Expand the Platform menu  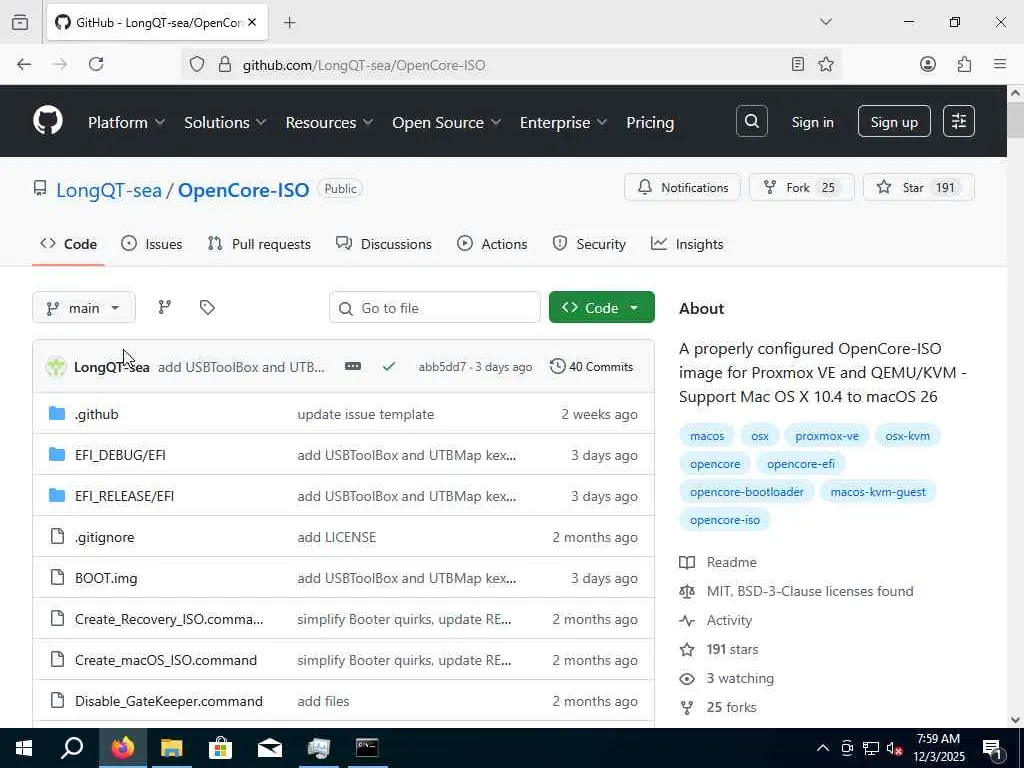[126, 122]
